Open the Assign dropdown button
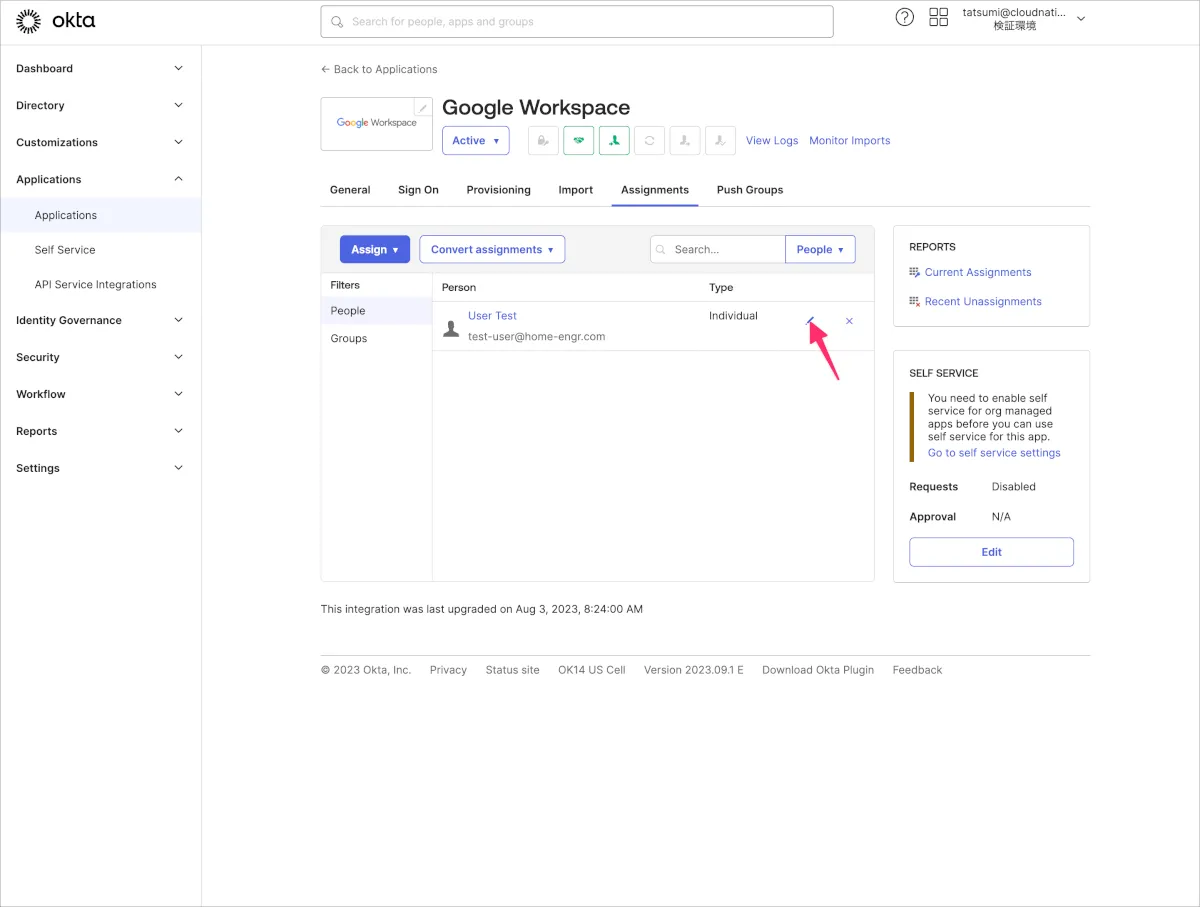This screenshot has width=1200, height=907. 374,249
